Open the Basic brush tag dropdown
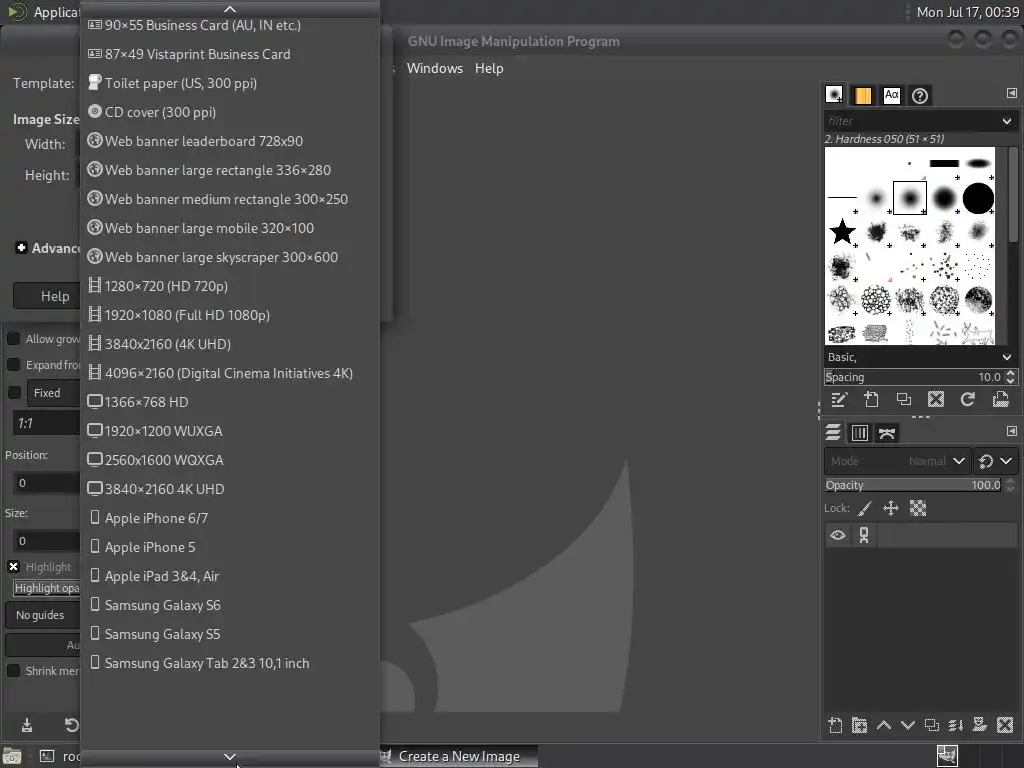The width and height of the screenshot is (1024, 768). click(1006, 357)
